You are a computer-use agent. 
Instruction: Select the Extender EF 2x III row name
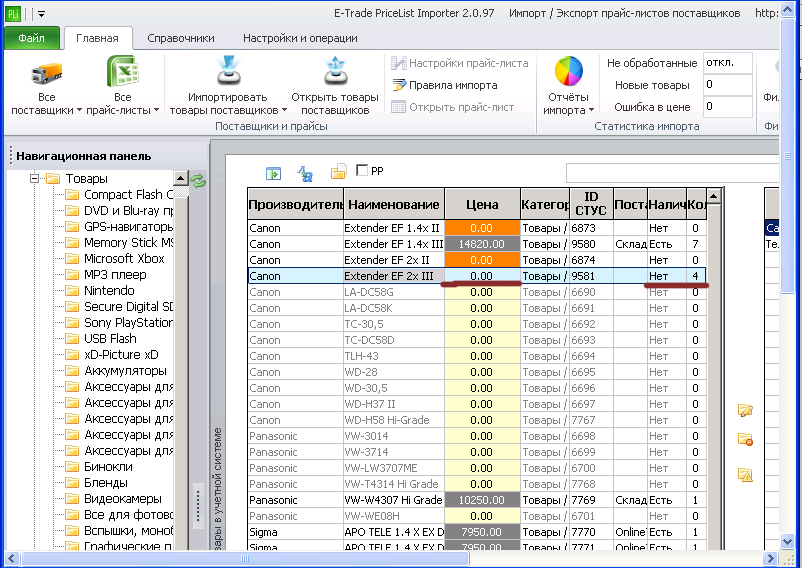(389, 276)
